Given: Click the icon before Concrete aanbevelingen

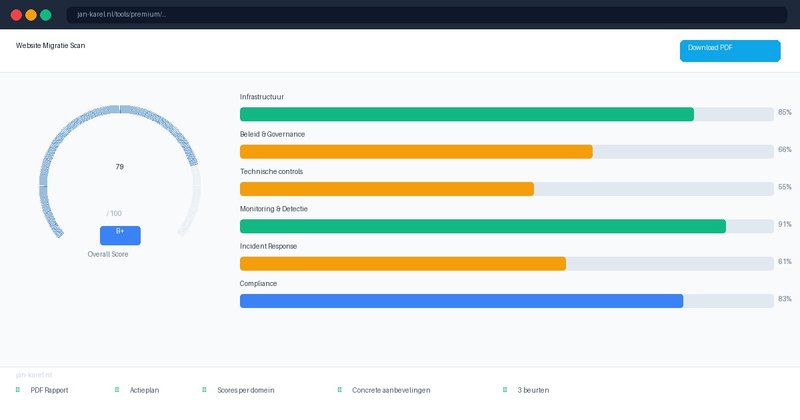Looking at the screenshot, I should click(x=340, y=390).
